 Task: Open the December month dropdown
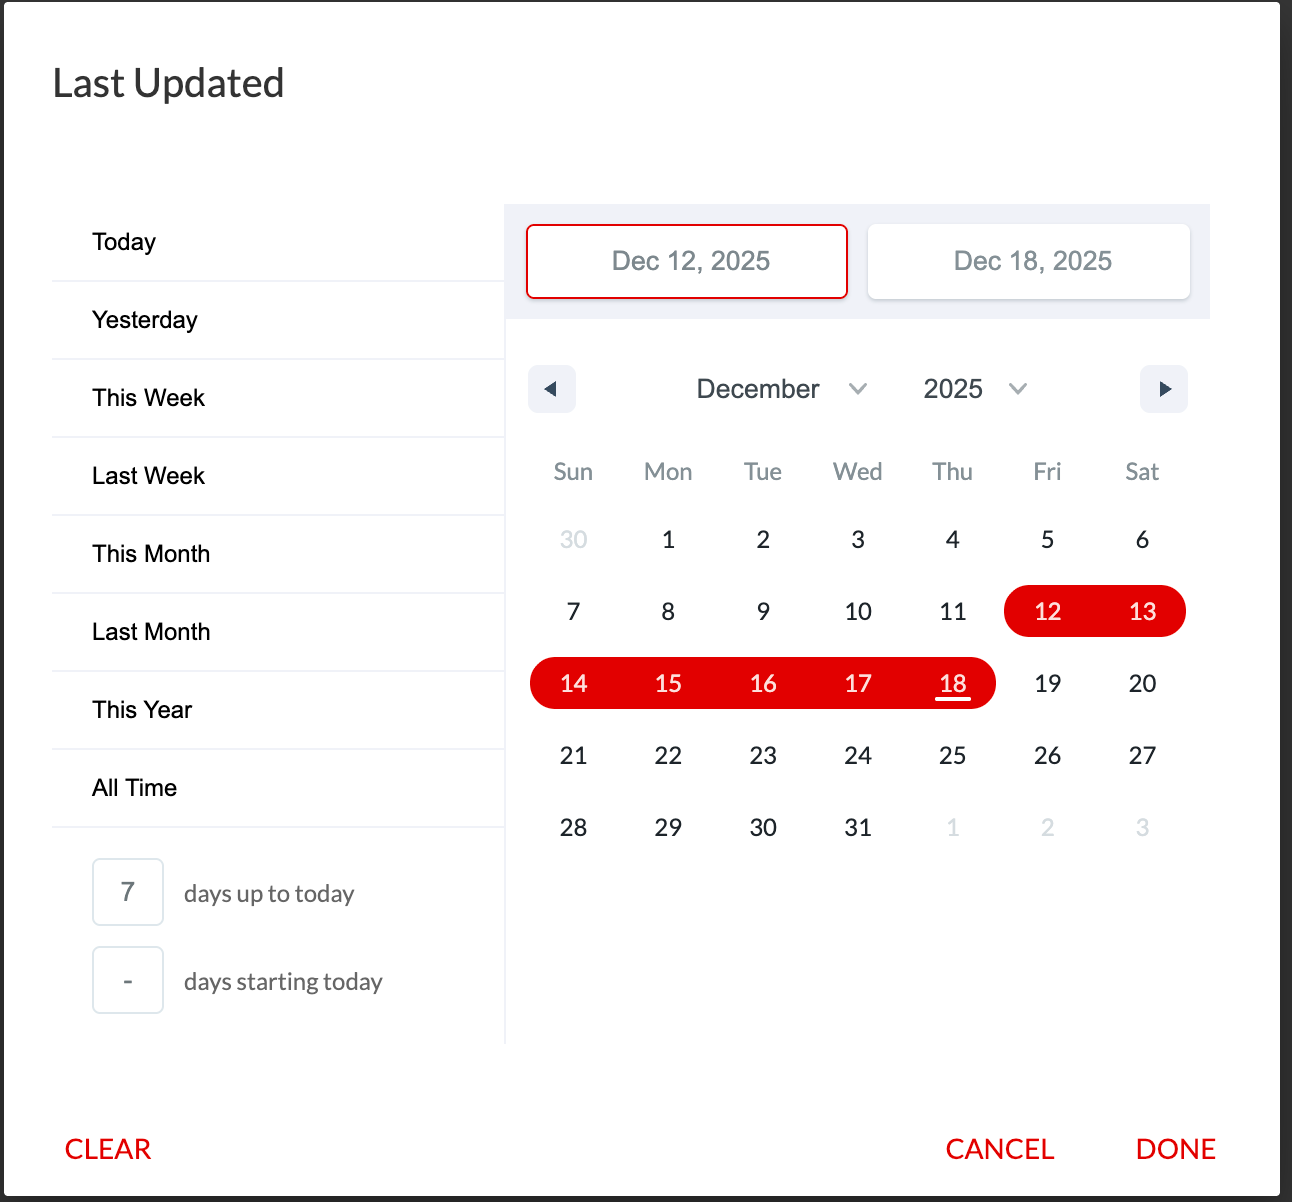[x=781, y=389]
